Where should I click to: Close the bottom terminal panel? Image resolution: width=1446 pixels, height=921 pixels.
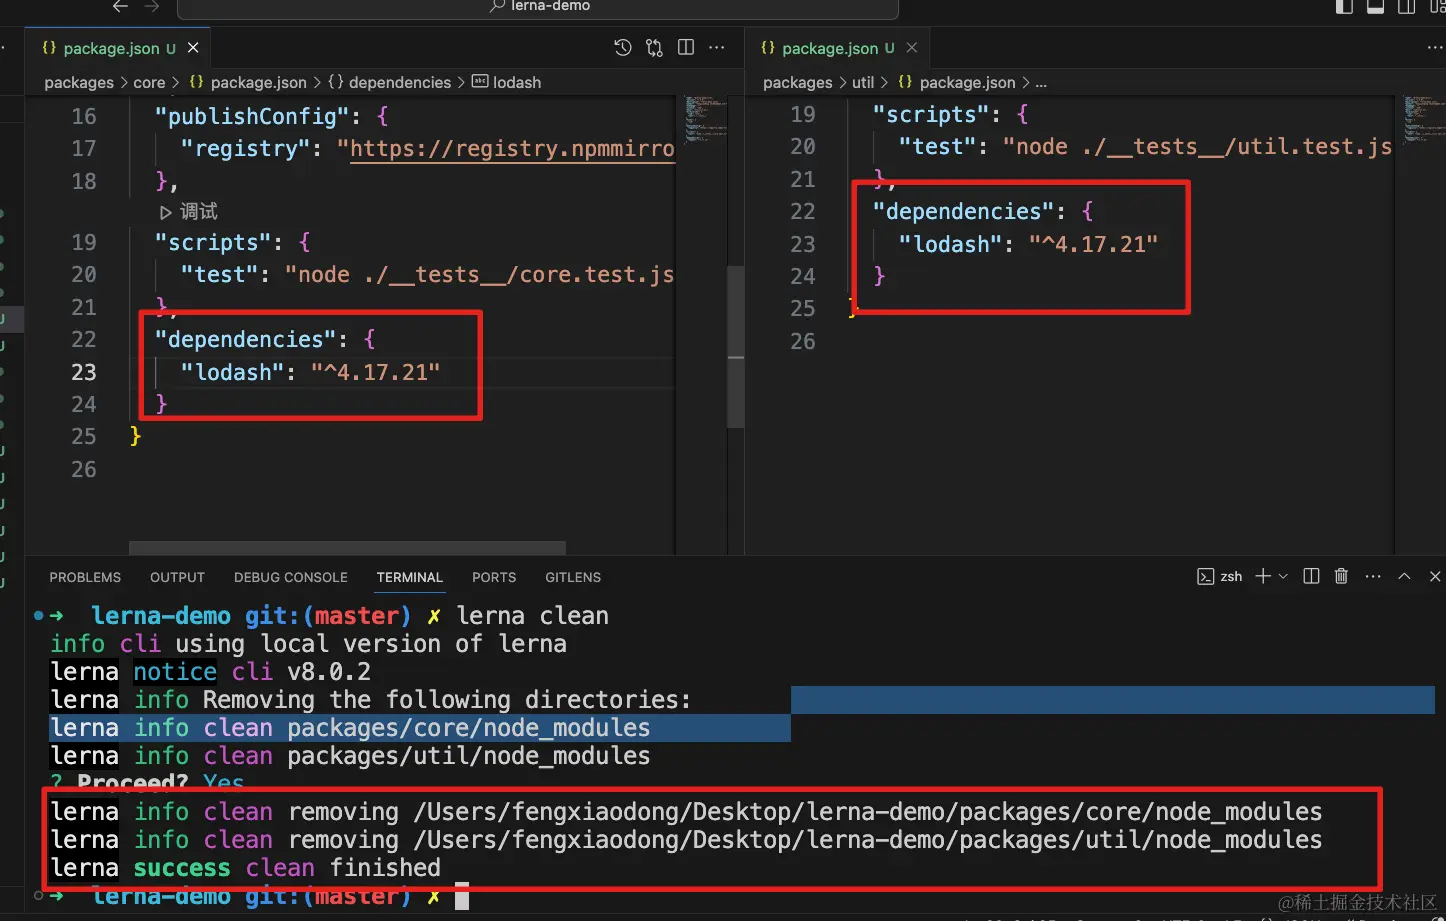tap(1435, 576)
